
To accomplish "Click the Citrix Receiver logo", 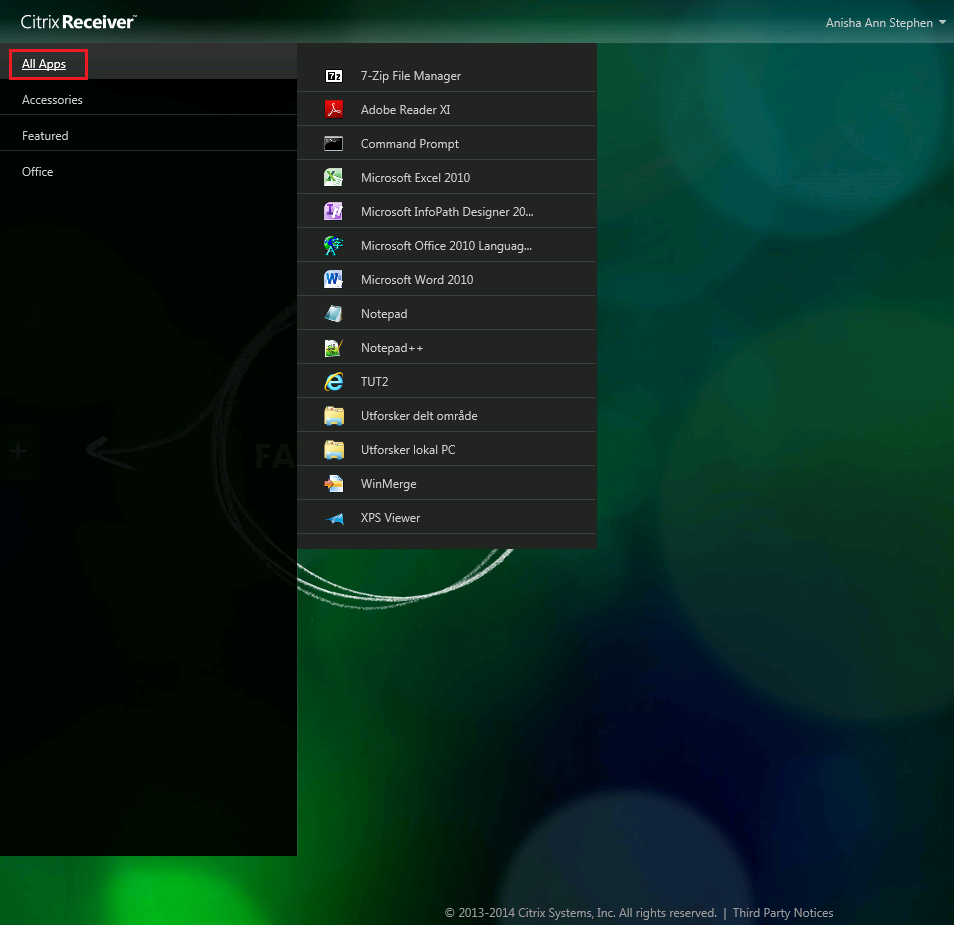I will [78, 23].
